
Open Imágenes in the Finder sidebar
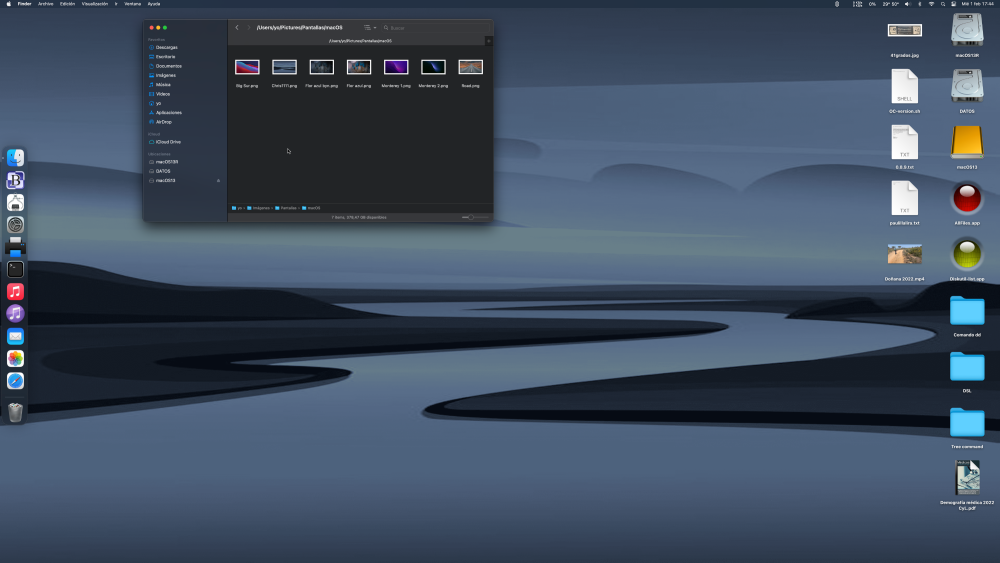(x=165, y=75)
